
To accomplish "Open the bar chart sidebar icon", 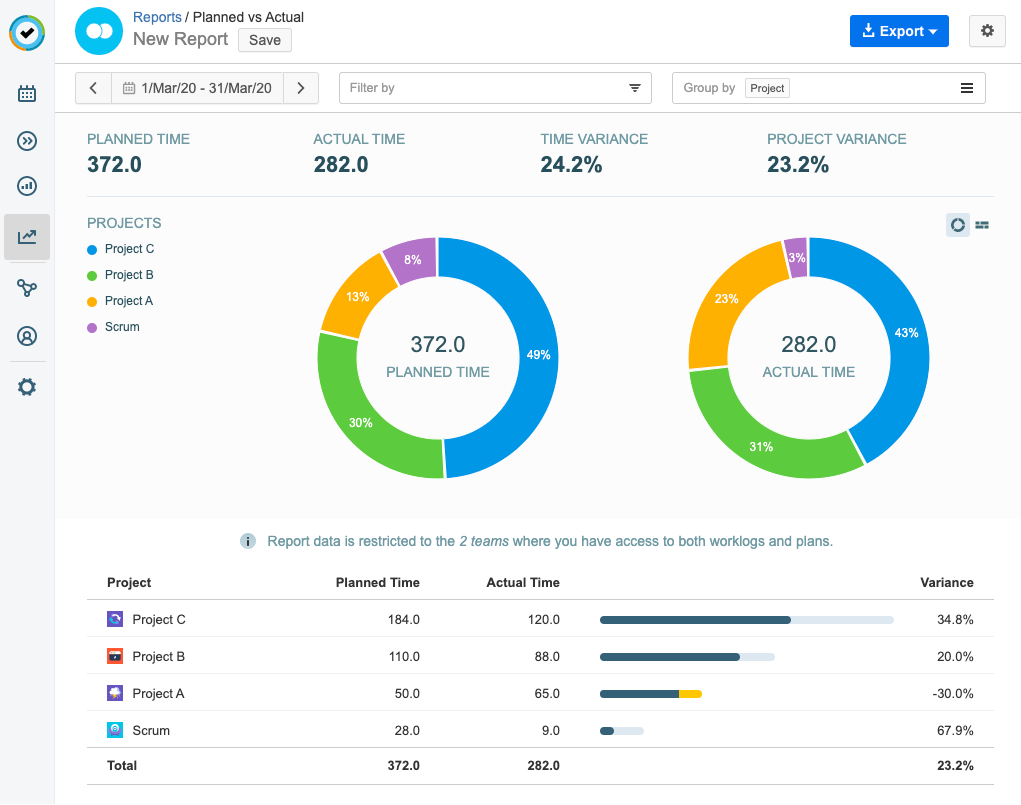I will [x=27, y=187].
